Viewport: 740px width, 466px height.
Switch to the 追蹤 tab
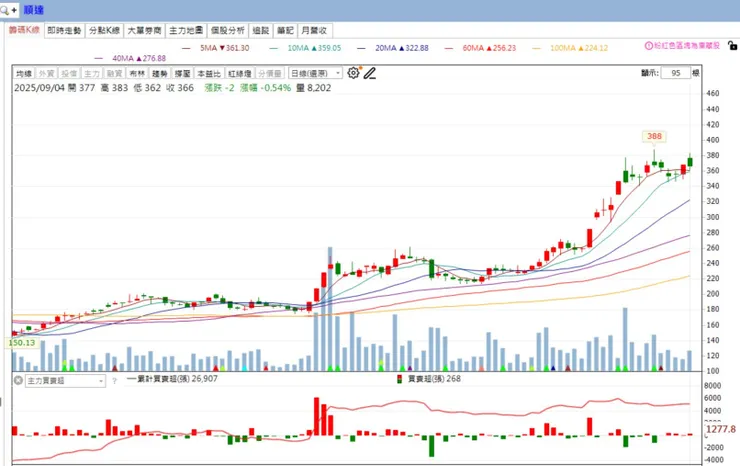coord(261,31)
